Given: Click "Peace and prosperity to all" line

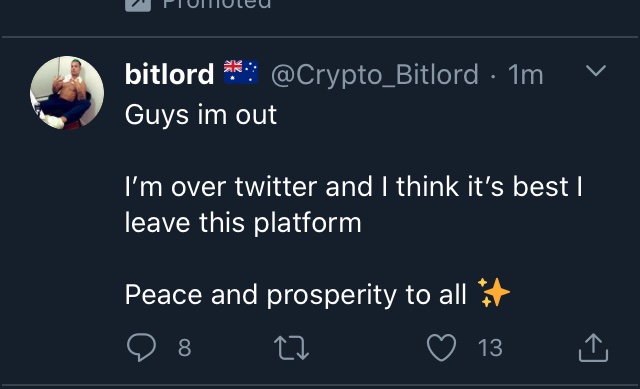Looking at the screenshot, I should (296, 295).
